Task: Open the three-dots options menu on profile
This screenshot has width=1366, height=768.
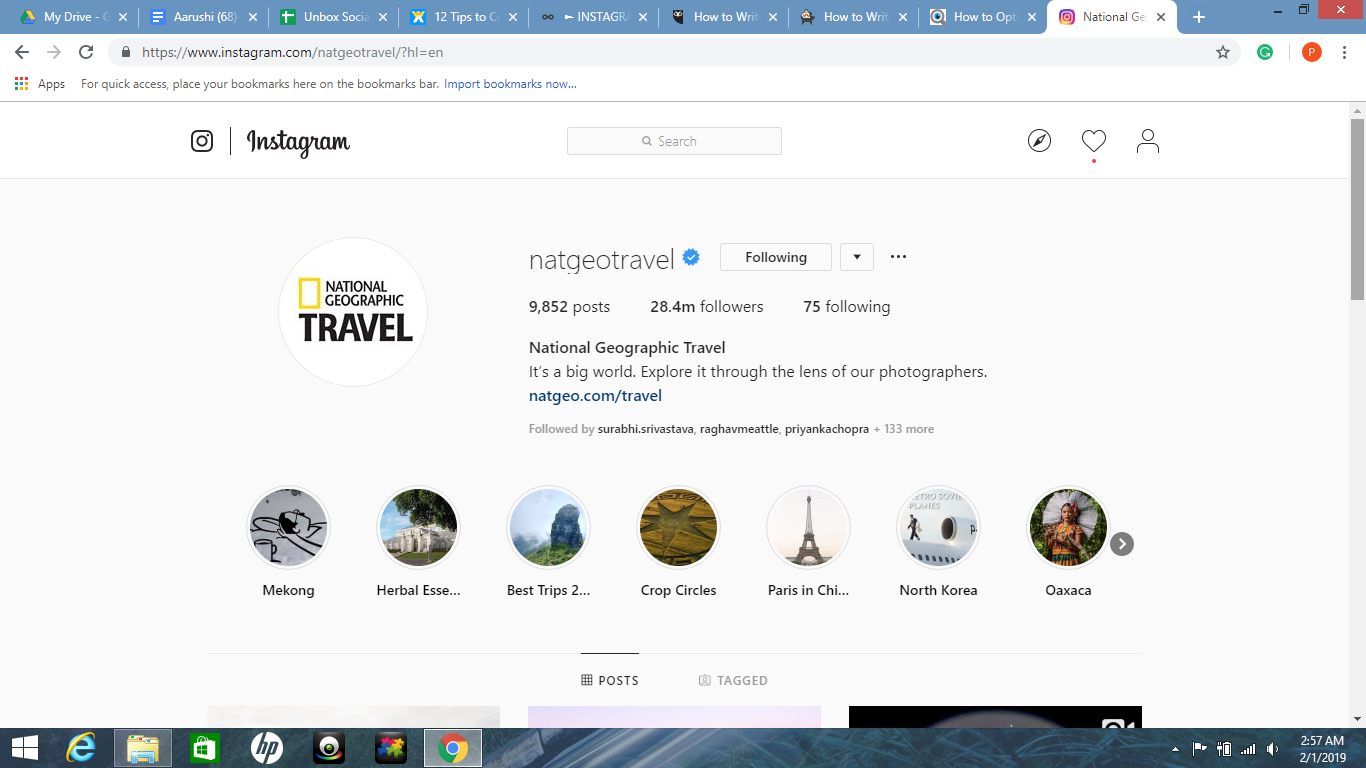Action: point(898,257)
